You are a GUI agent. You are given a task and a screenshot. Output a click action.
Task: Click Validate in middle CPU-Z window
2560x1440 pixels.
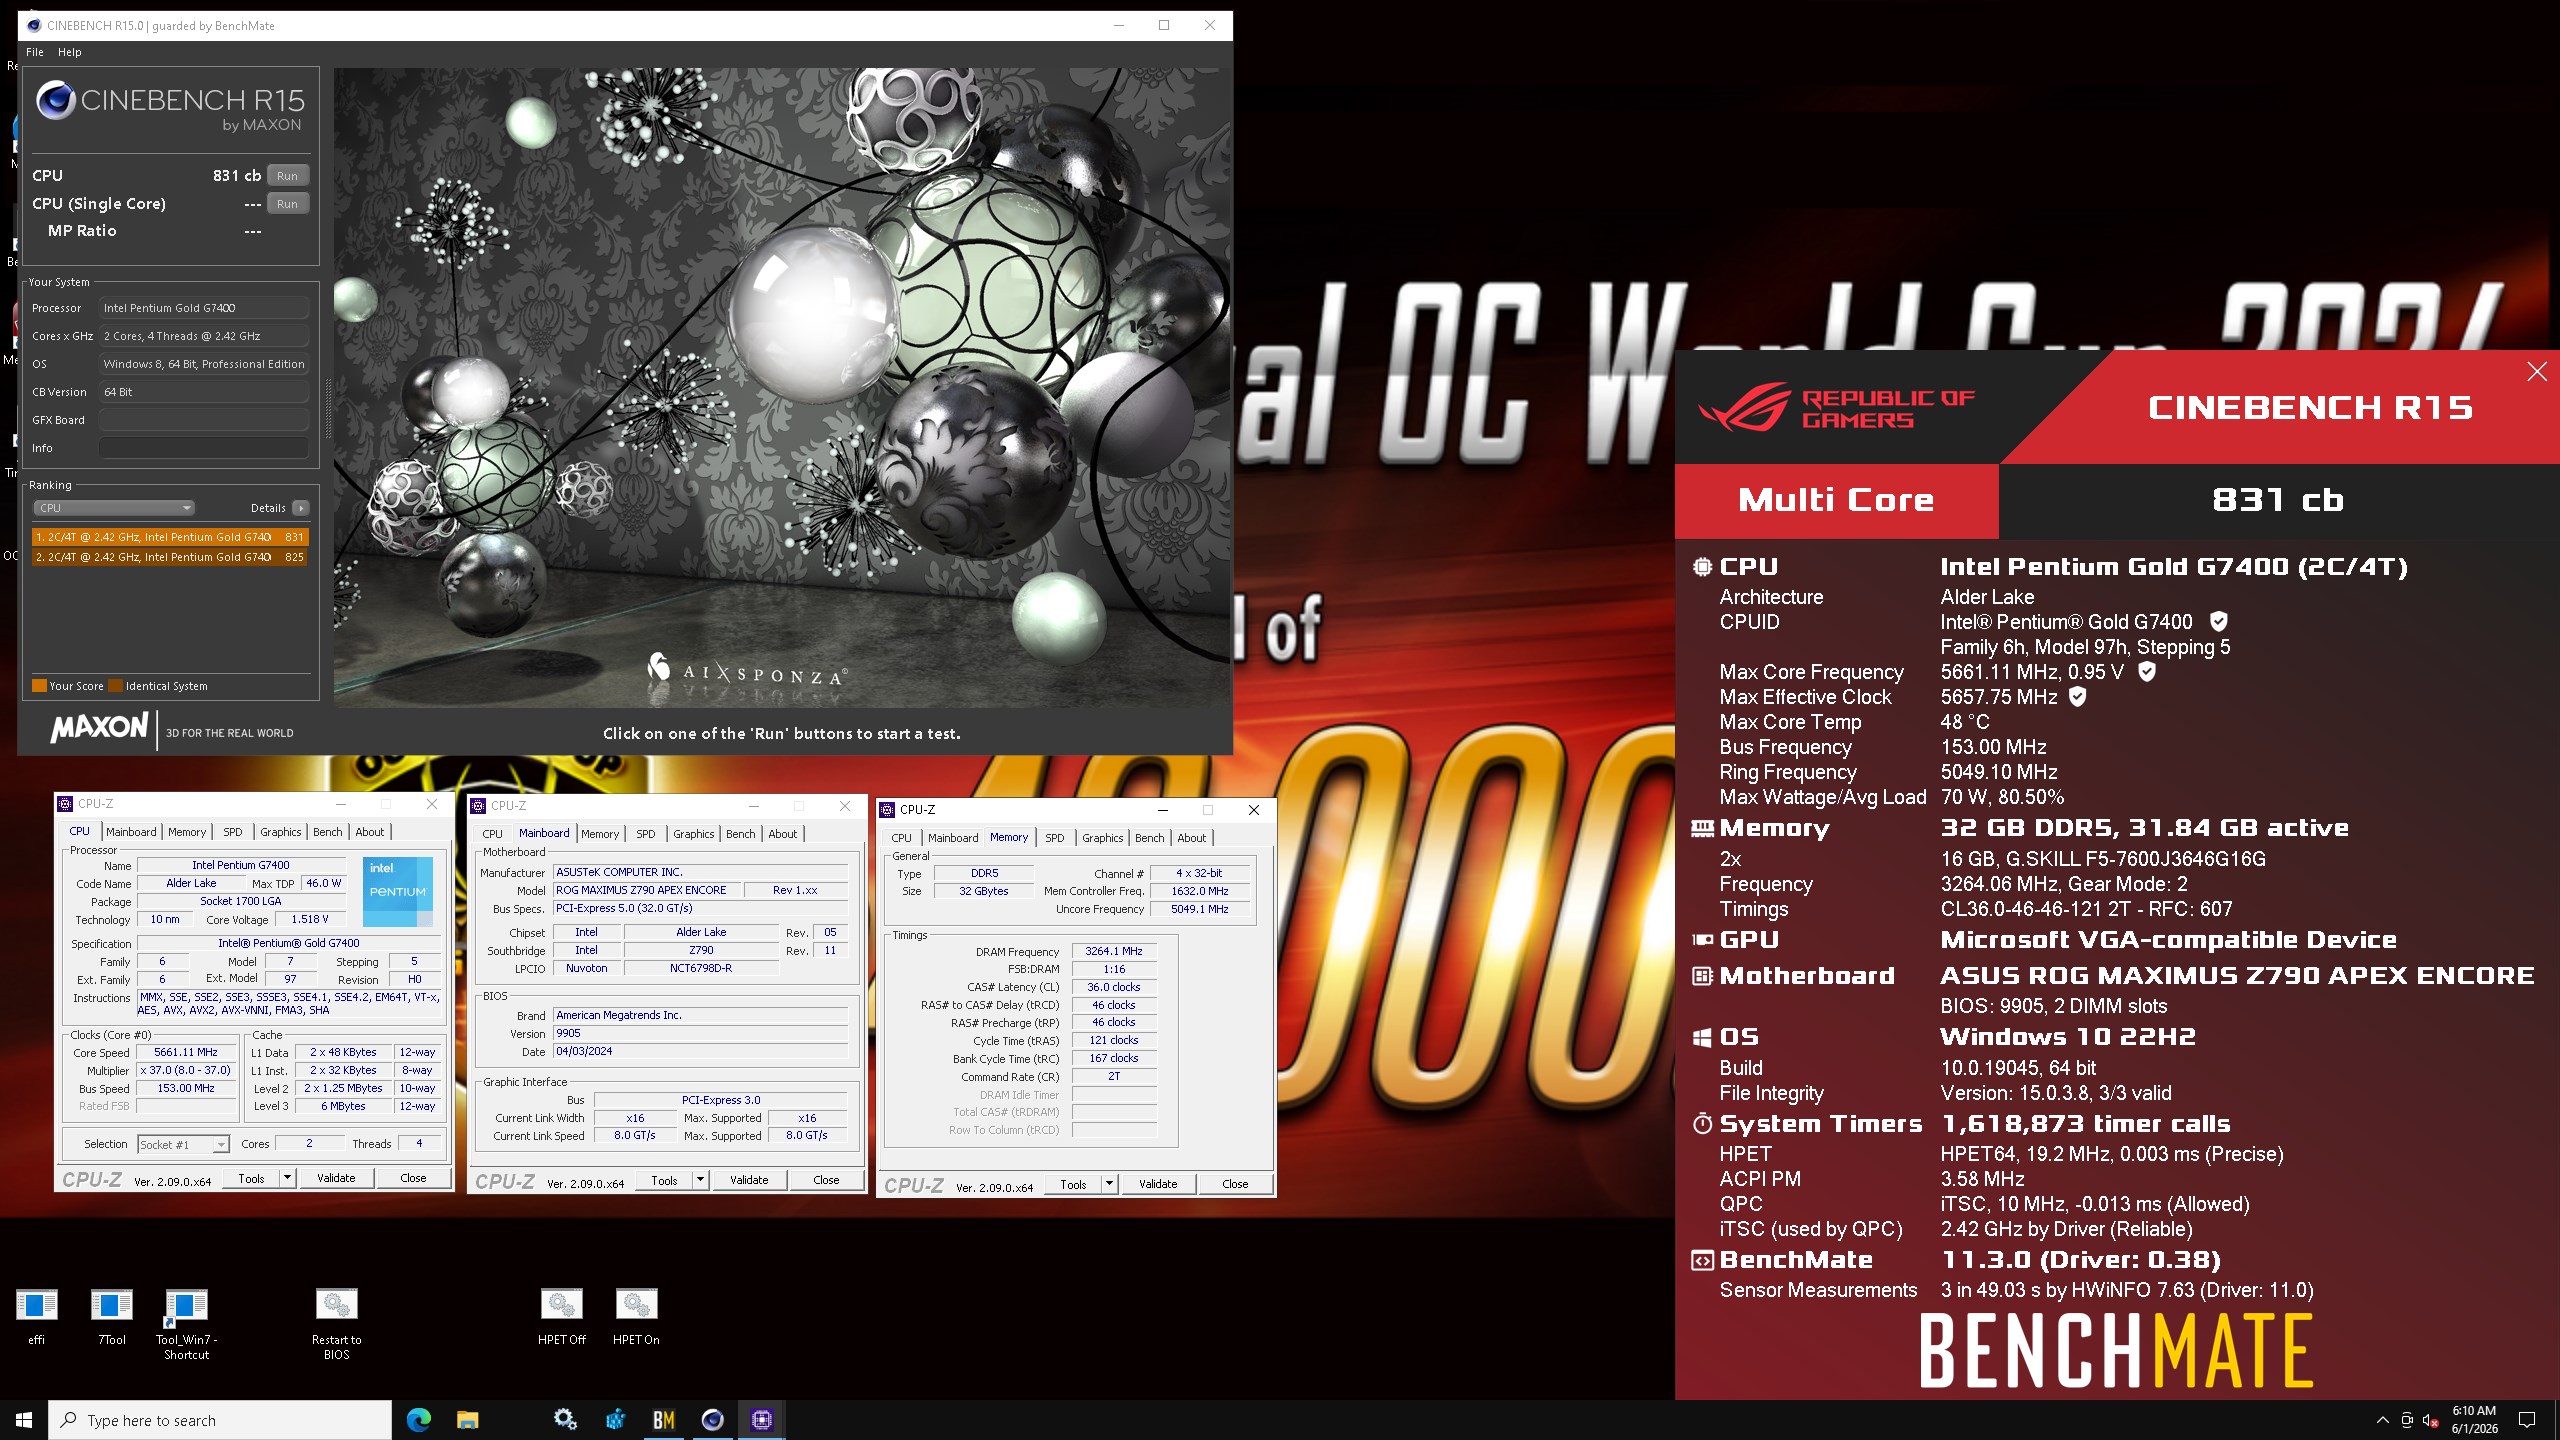click(x=749, y=1180)
